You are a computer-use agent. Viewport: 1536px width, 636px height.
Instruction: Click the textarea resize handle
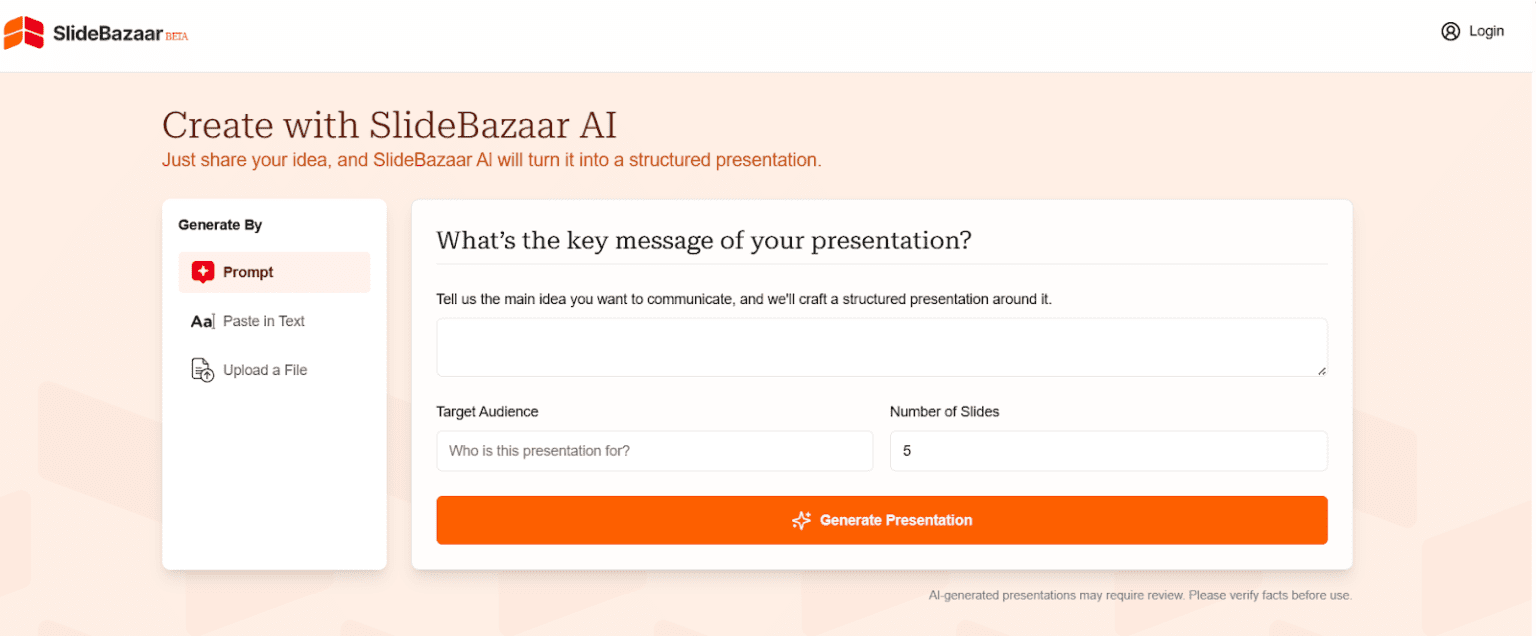click(x=1322, y=372)
